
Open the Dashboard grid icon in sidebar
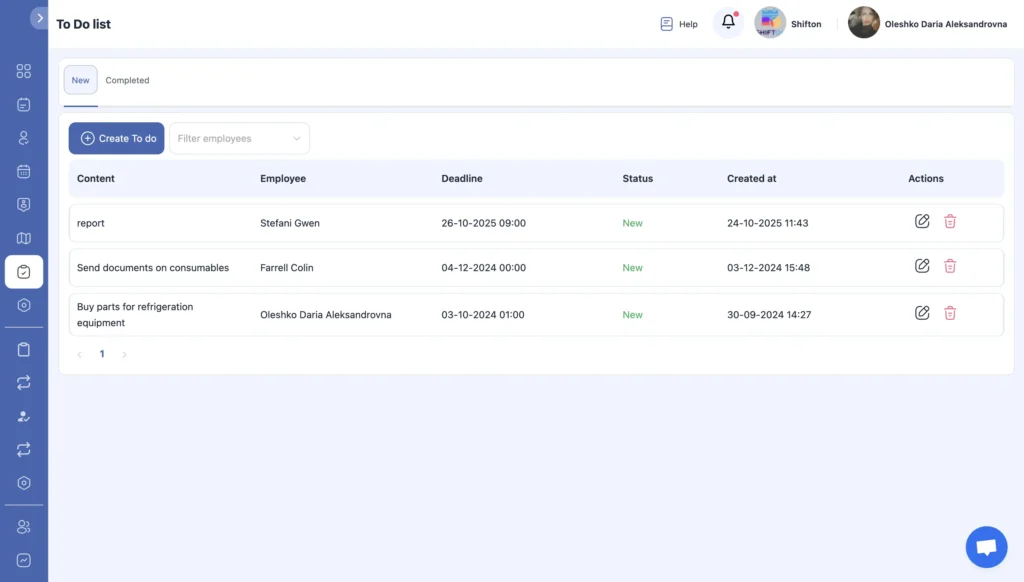24,71
